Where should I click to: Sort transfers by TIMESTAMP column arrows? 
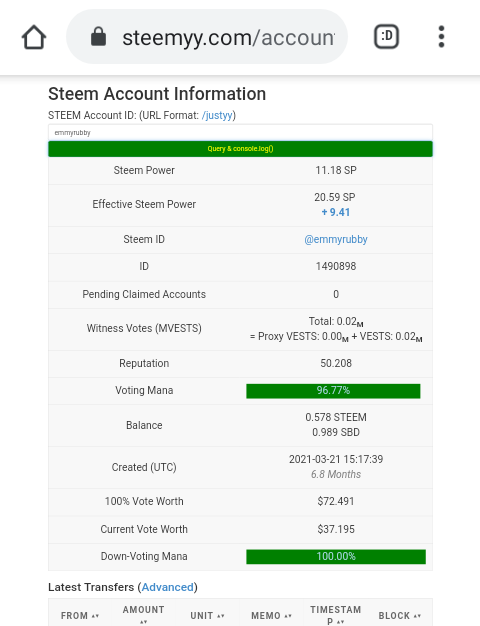click(x=341, y=622)
